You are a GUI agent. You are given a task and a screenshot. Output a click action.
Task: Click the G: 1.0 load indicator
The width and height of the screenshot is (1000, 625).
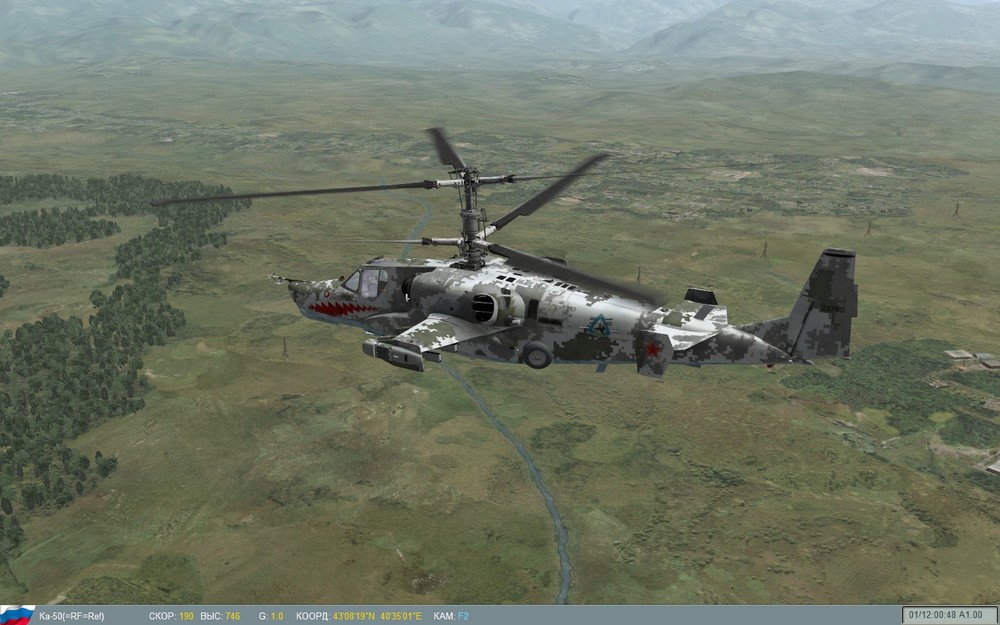point(269,612)
